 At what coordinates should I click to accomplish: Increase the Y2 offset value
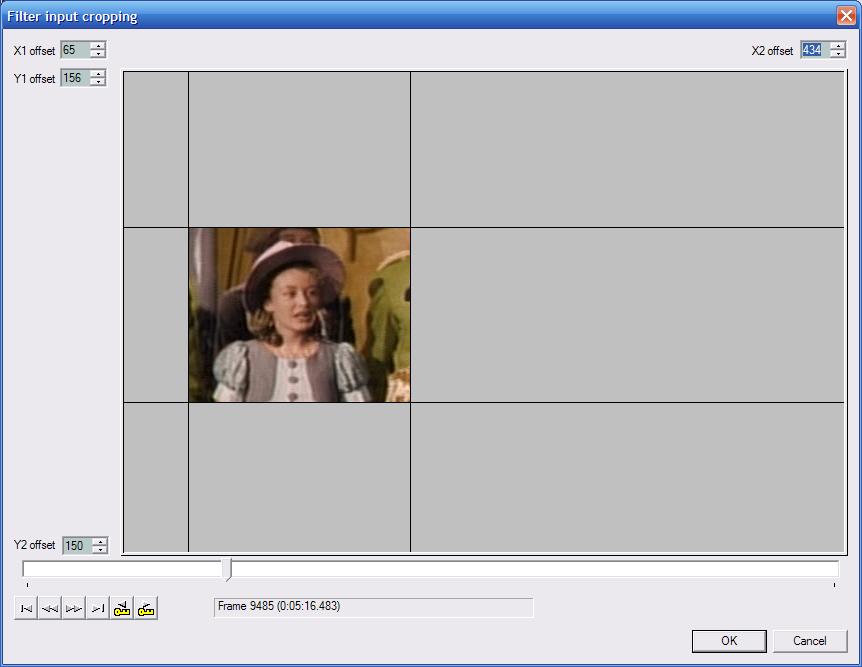pyautogui.click(x=100, y=542)
